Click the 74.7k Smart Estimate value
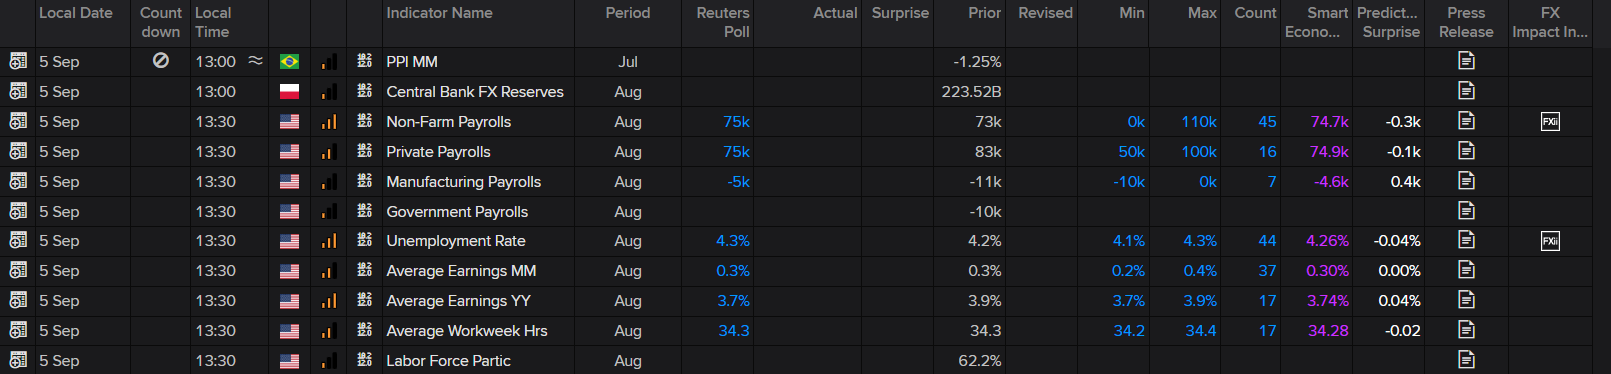Screen dimensions: 1611x374 tap(1329, 122)
